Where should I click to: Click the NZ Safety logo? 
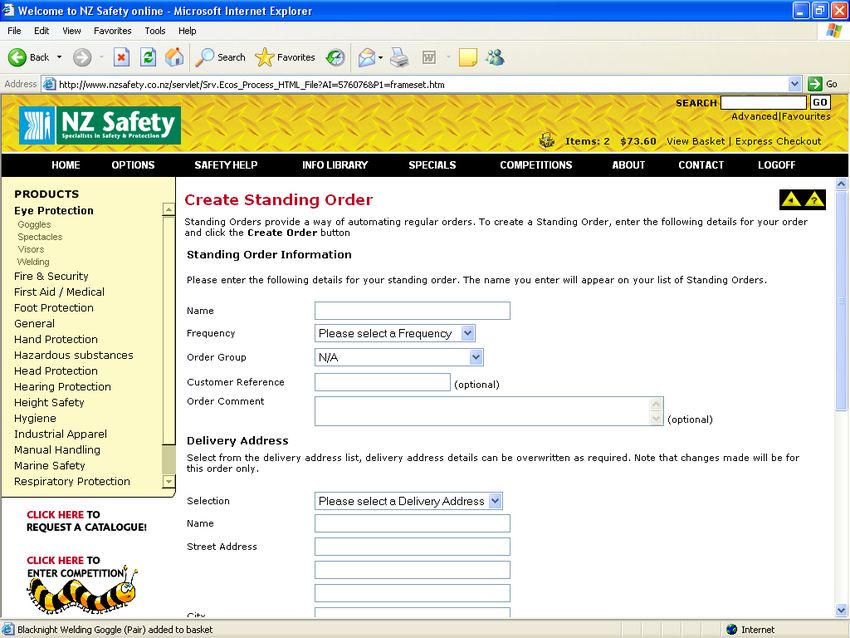coord(100,125)
